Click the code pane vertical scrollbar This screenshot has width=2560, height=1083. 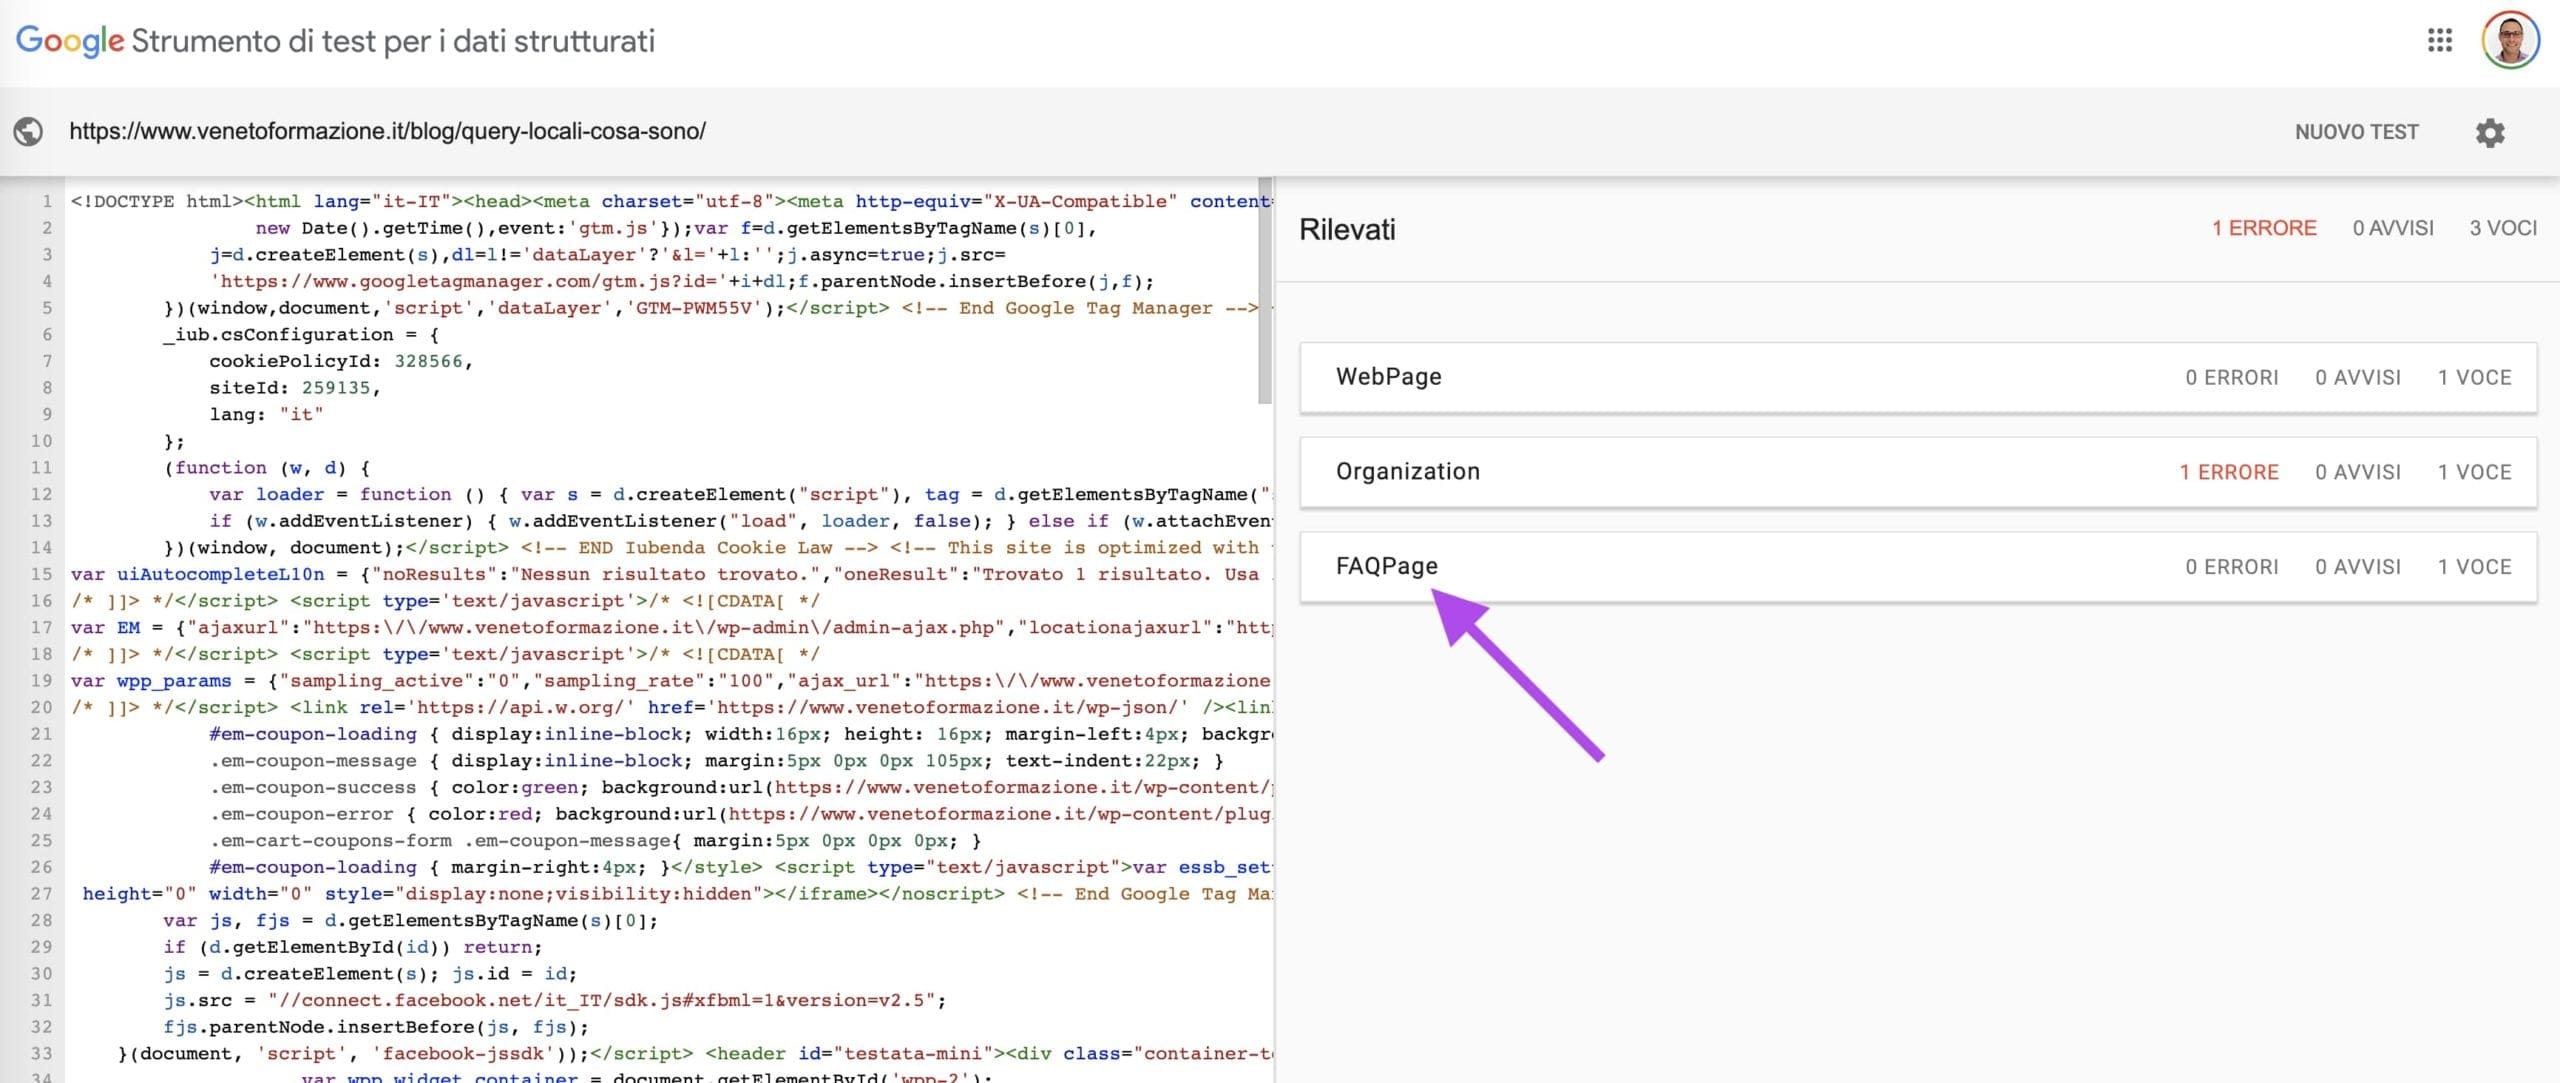(1265, 292)
